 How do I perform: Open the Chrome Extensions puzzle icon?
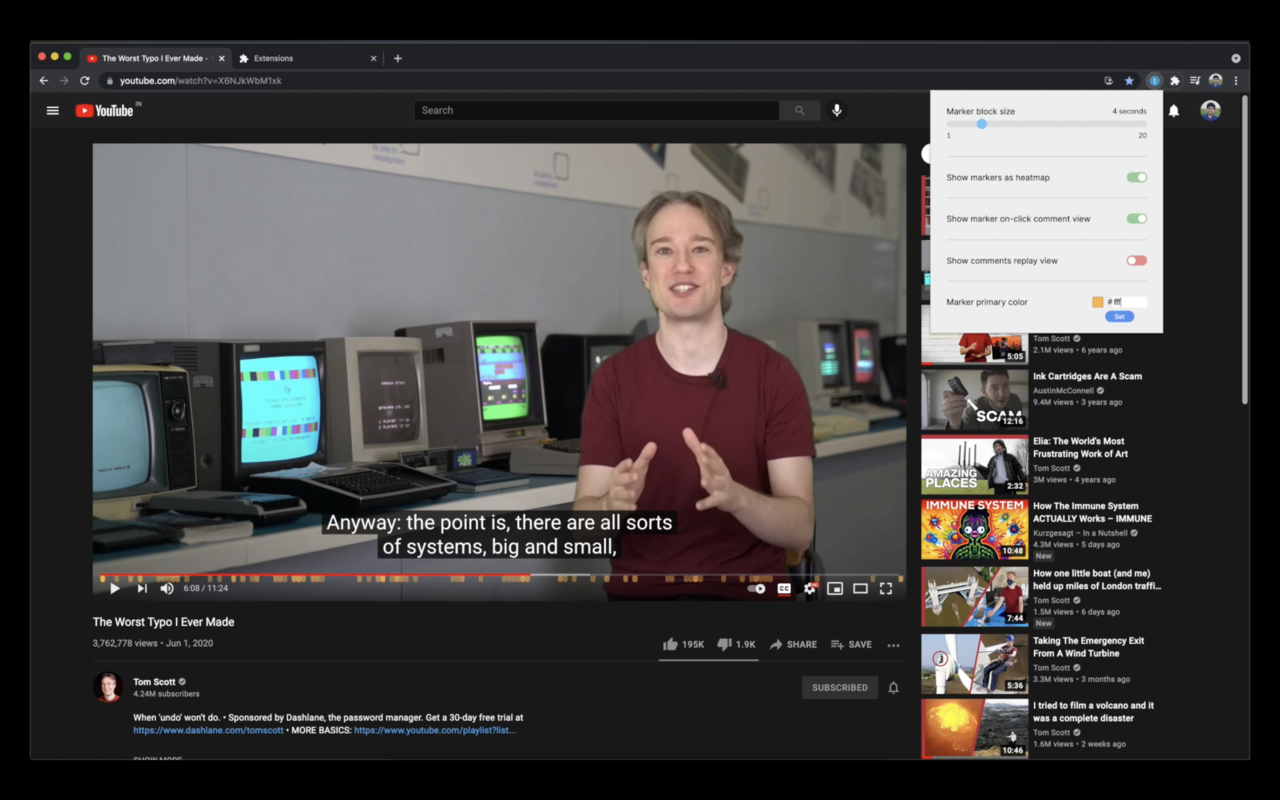pos(1175,81)
